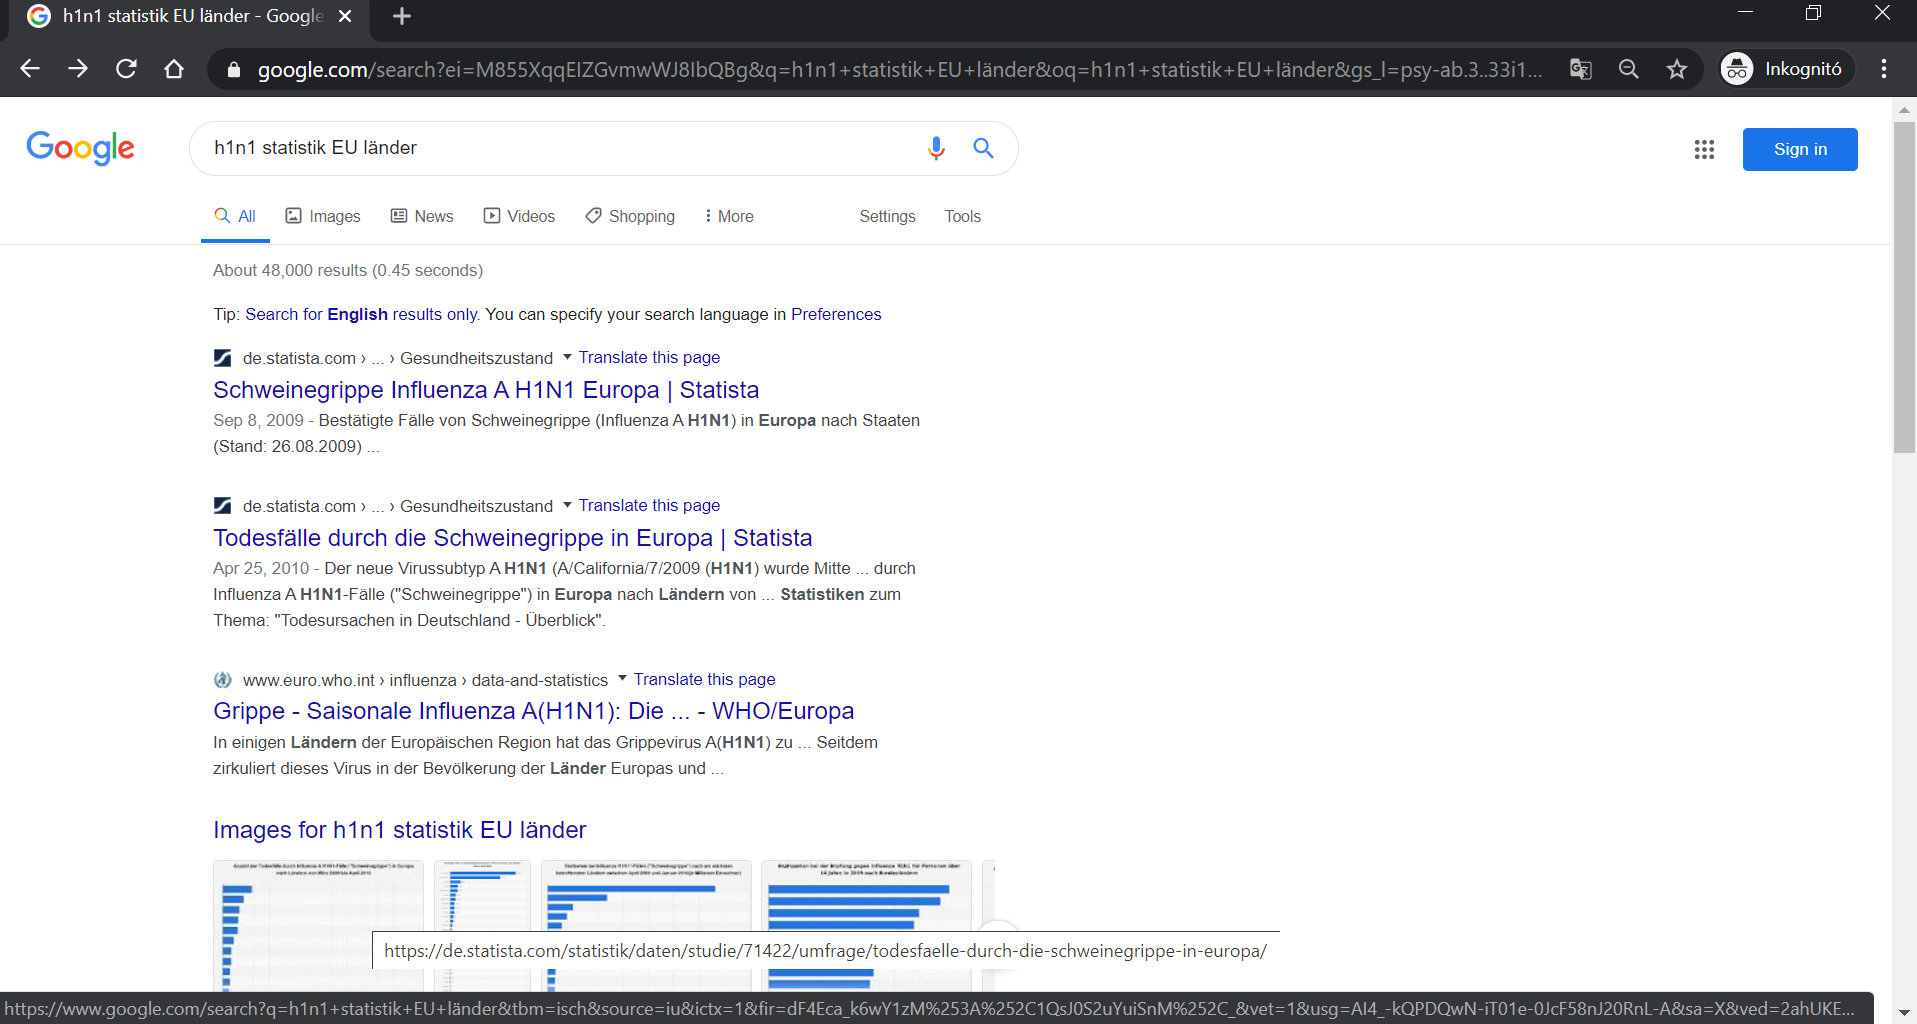Click the About 48,000 results text
1917x1024 pixels.
coord(348,270)
